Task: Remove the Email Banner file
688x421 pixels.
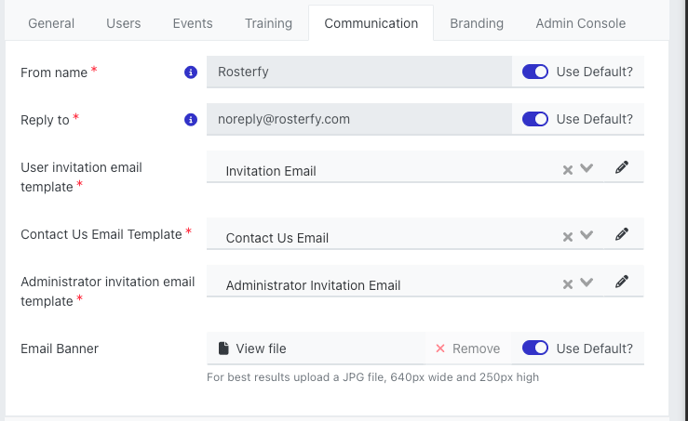Action: click(467, 348)
